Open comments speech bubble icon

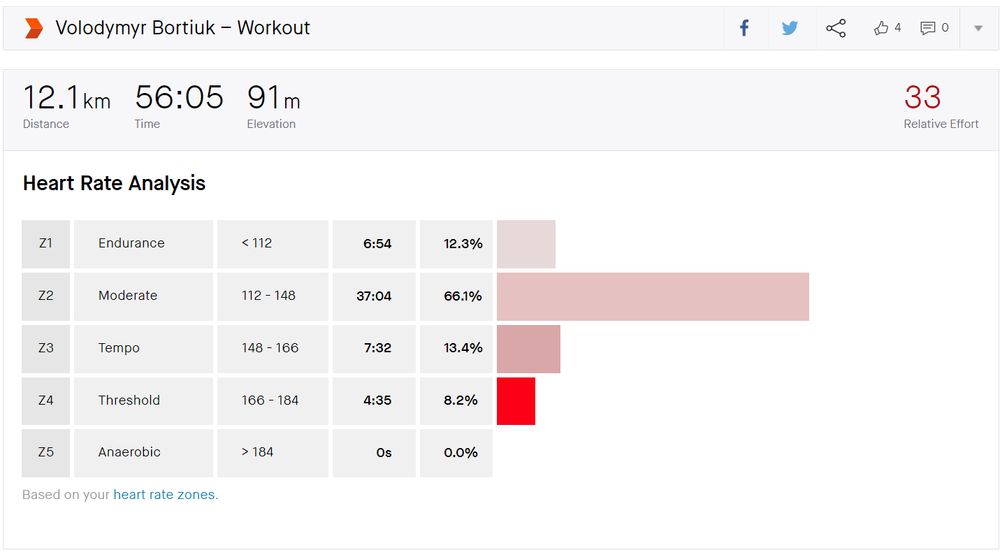[927, 28]
